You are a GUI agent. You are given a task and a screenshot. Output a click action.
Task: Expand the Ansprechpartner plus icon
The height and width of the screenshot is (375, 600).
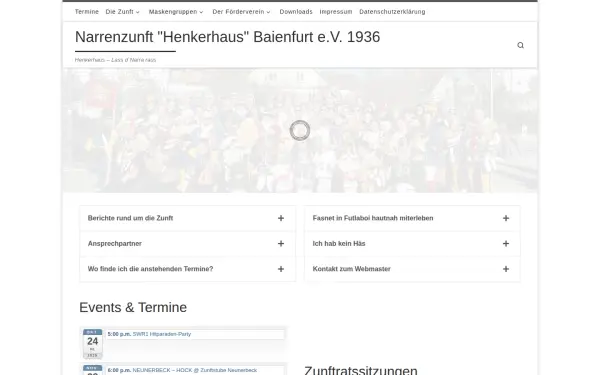(x=281, y=244)
